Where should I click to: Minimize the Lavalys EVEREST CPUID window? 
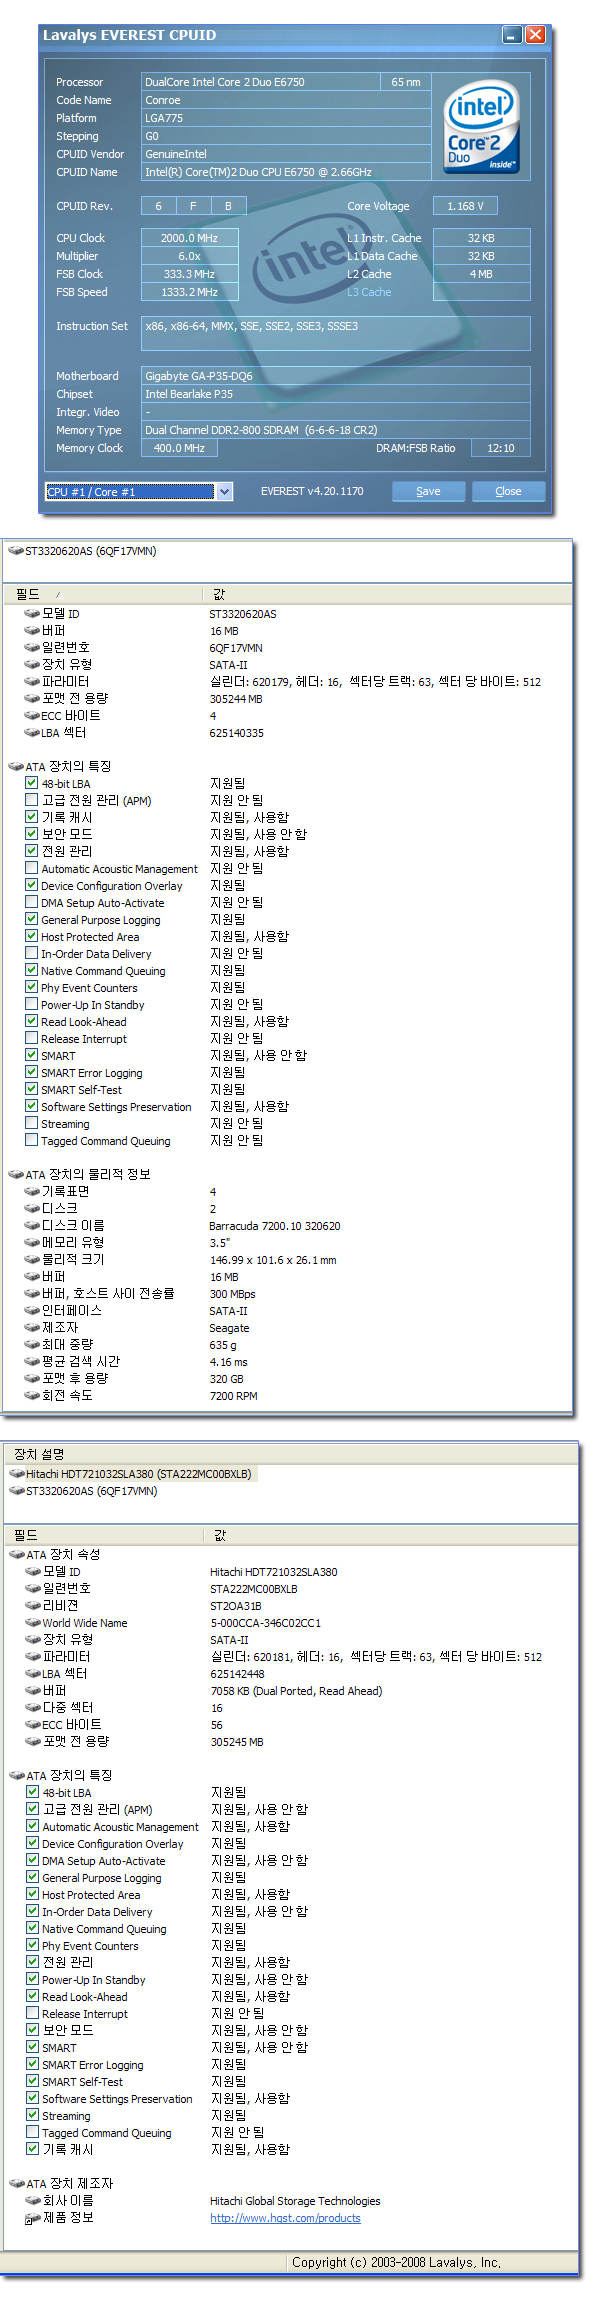(x=512, y=35)
